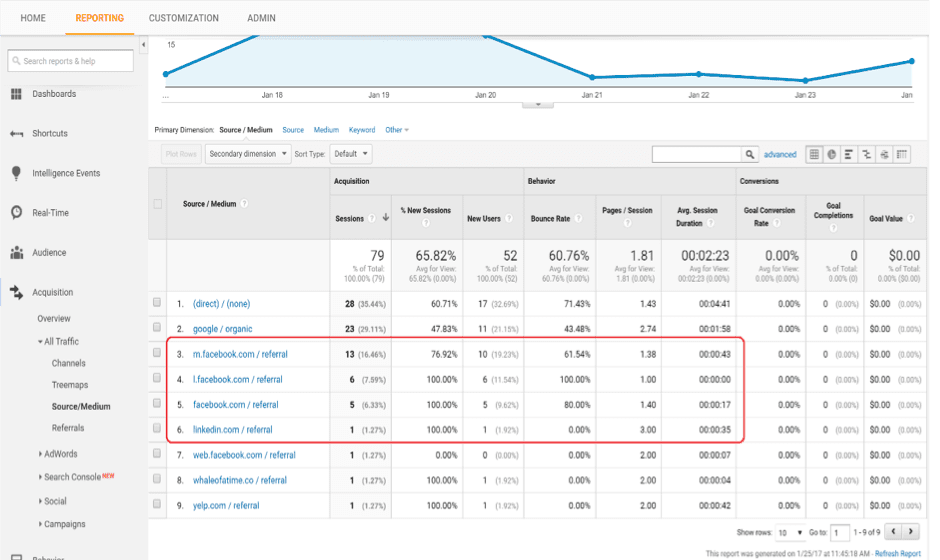Click the table search magnifier button
This screenshot has height=560, width=940.
pos(749,155)
